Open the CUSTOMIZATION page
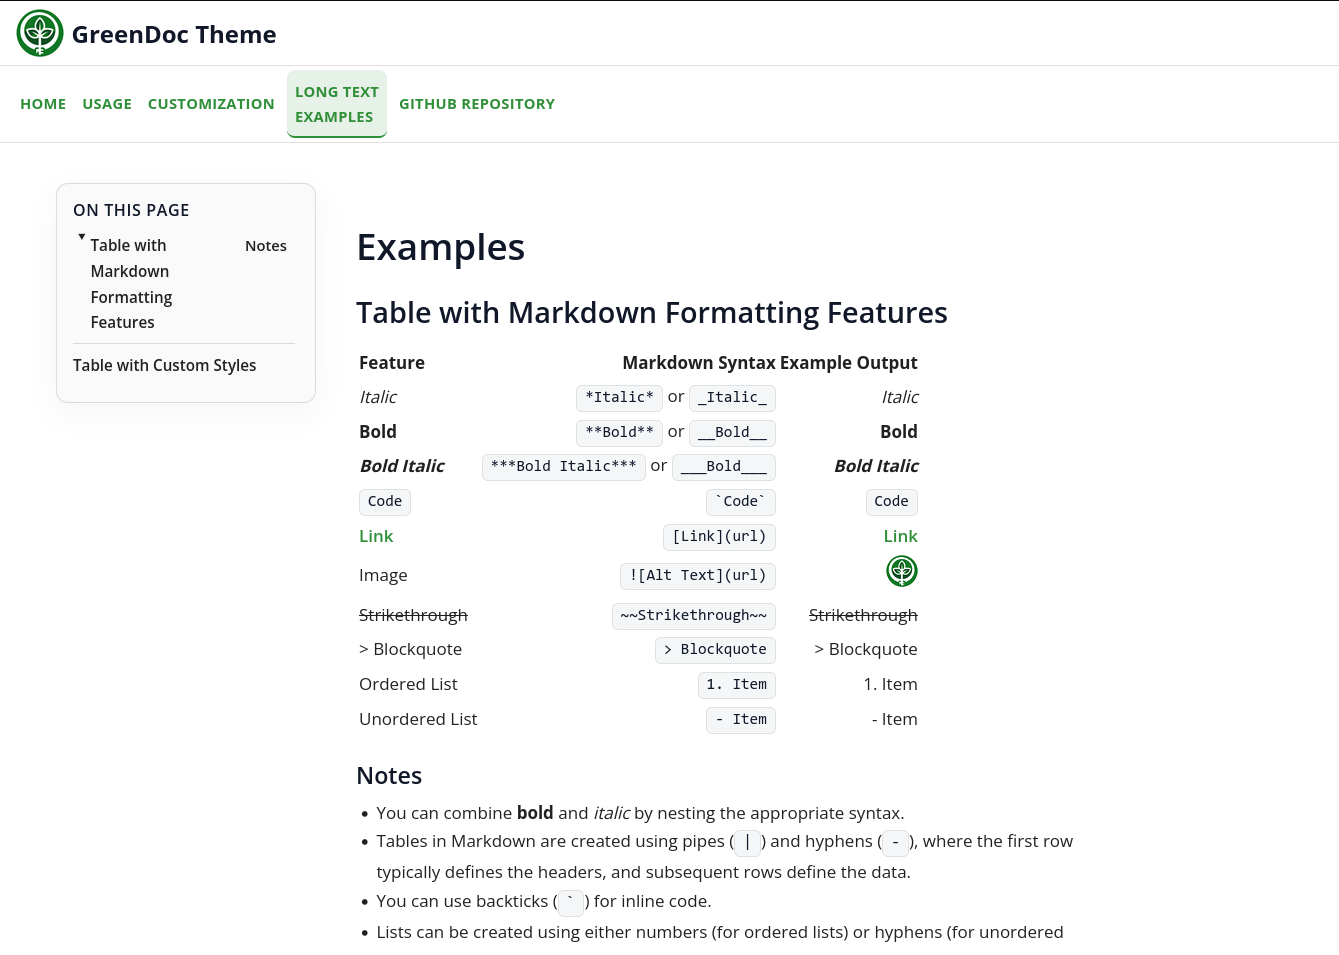1339x955 pixels. point(211,103)
